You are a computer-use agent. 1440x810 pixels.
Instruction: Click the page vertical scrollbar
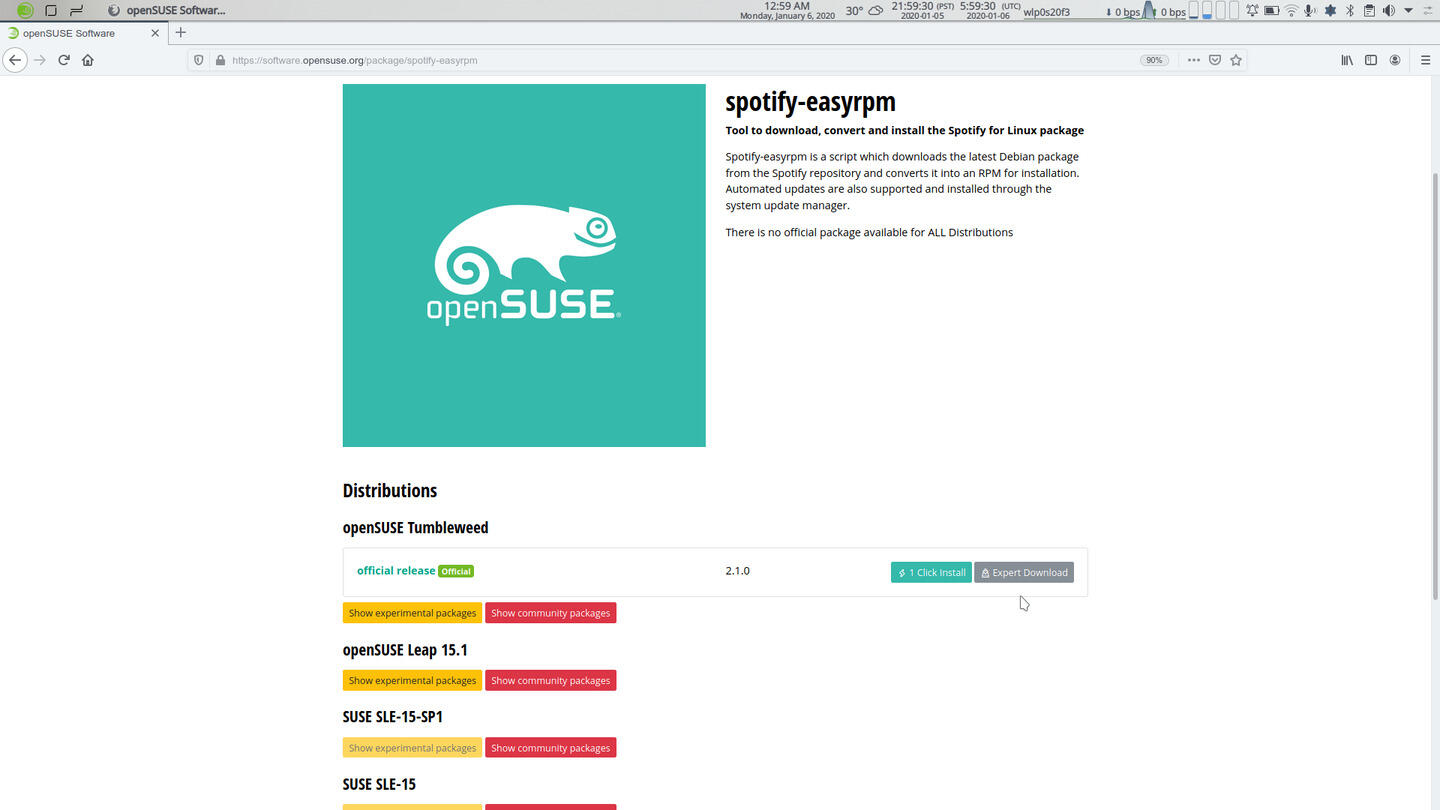pyautogui.click(x=1434, y=385)
